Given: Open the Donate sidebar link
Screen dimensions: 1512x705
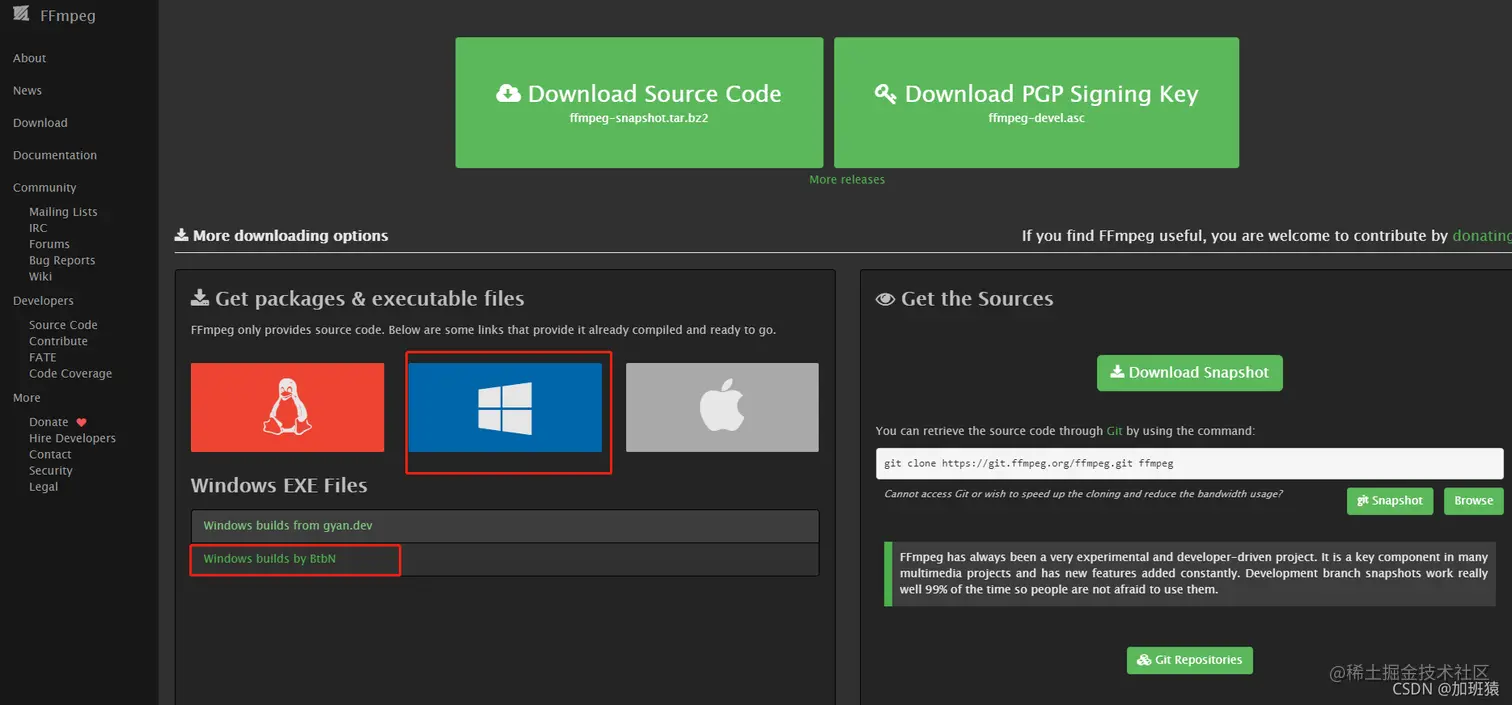Looking at the screenshot, I should tap(49, 422).
